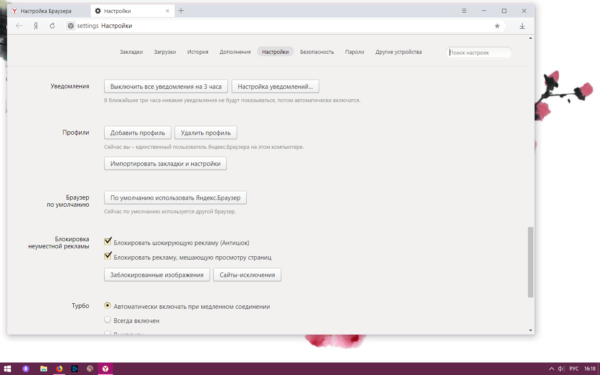Click the address bar showing settings
The width and height of the screenshot is (600, 375).
click(x=283, y=26)
